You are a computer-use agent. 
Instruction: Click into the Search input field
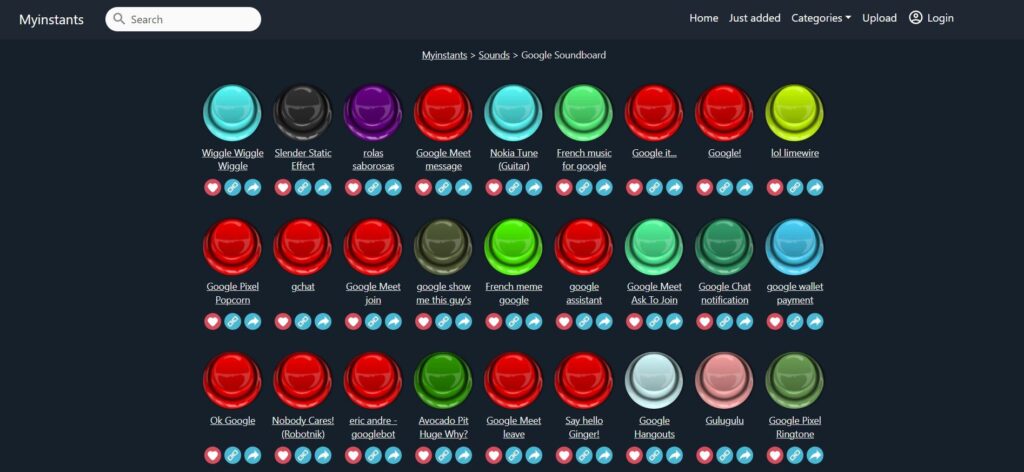pos(190,19)
